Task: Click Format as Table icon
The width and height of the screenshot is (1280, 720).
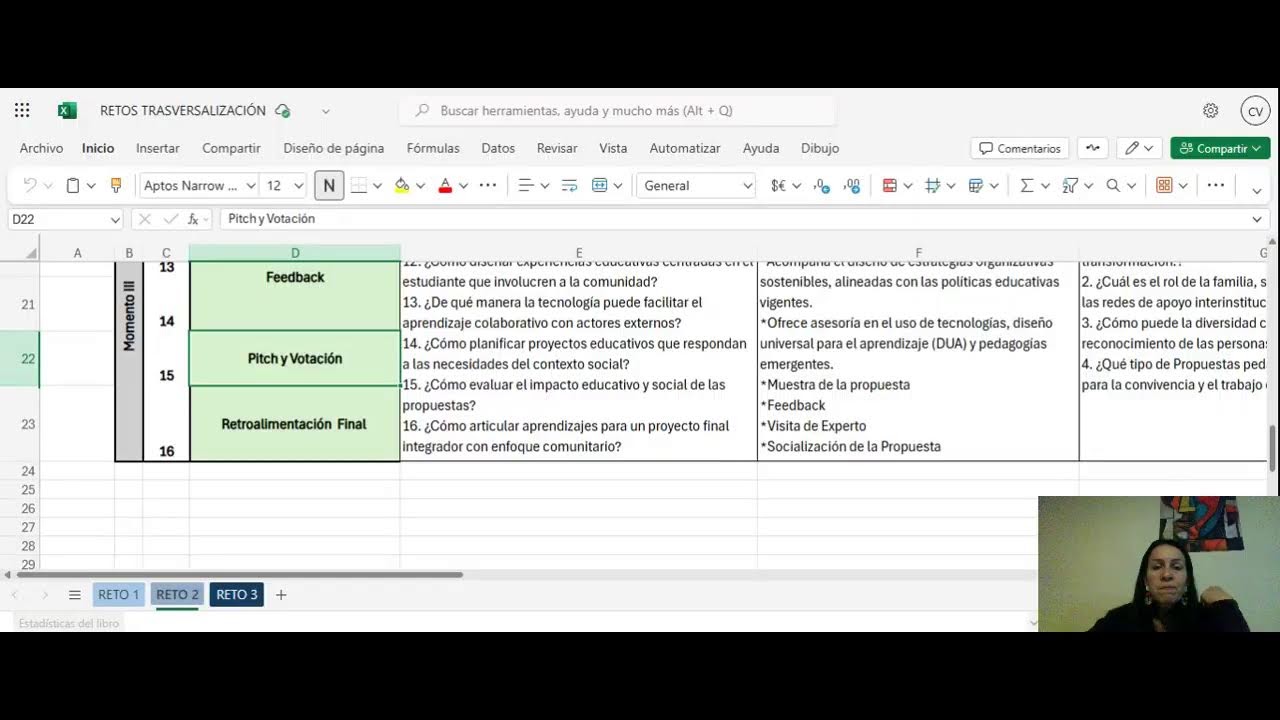Action: coord(976,185)
